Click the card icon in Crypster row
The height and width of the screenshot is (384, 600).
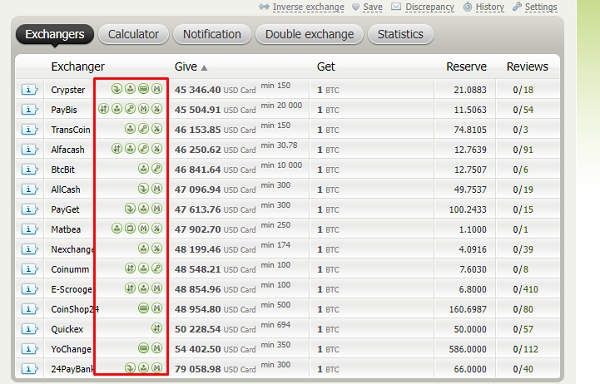[143, 89]
